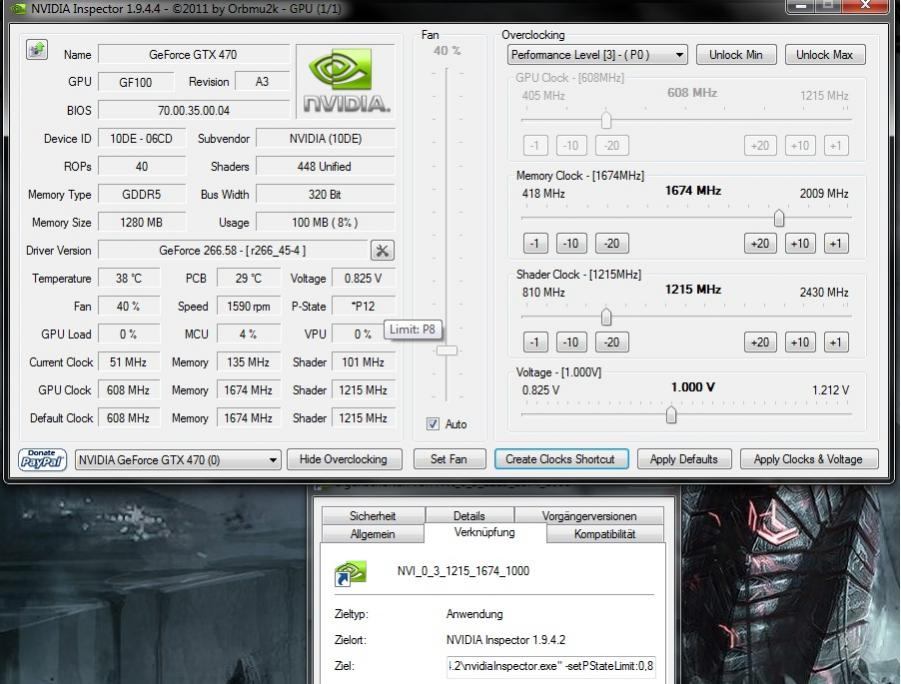Increase Memory Clock by 1 MHz
Viewport: 901px width, 684px height.
(835, 243)
